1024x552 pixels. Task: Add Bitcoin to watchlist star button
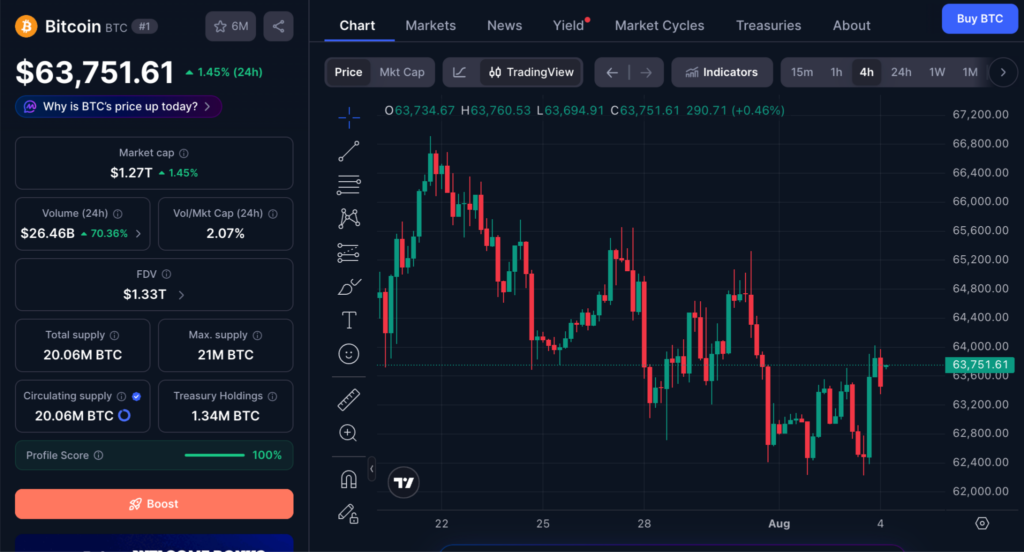click(x=231, y=26)
